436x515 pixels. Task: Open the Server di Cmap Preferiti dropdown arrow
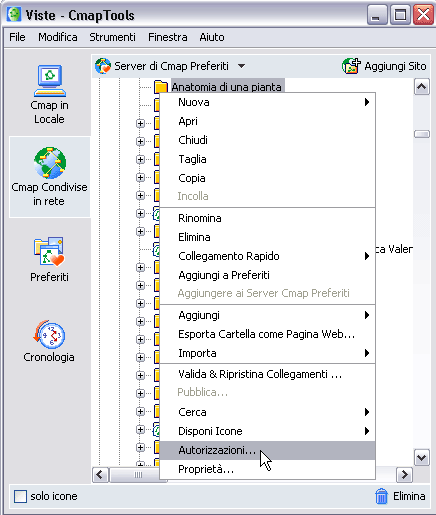point(242,66)
